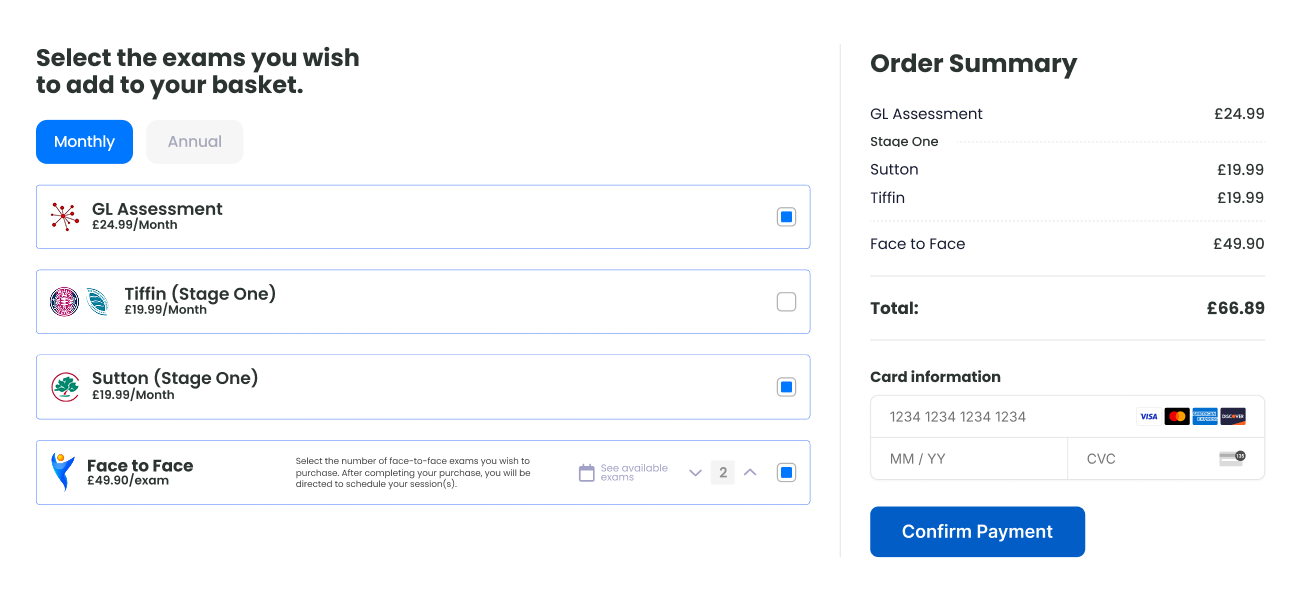Image resolution: width=1311 pixels, height=602 pixels.
Task: Check the Tiffin (Stage One) checkbox
Action: coord(786,302)
